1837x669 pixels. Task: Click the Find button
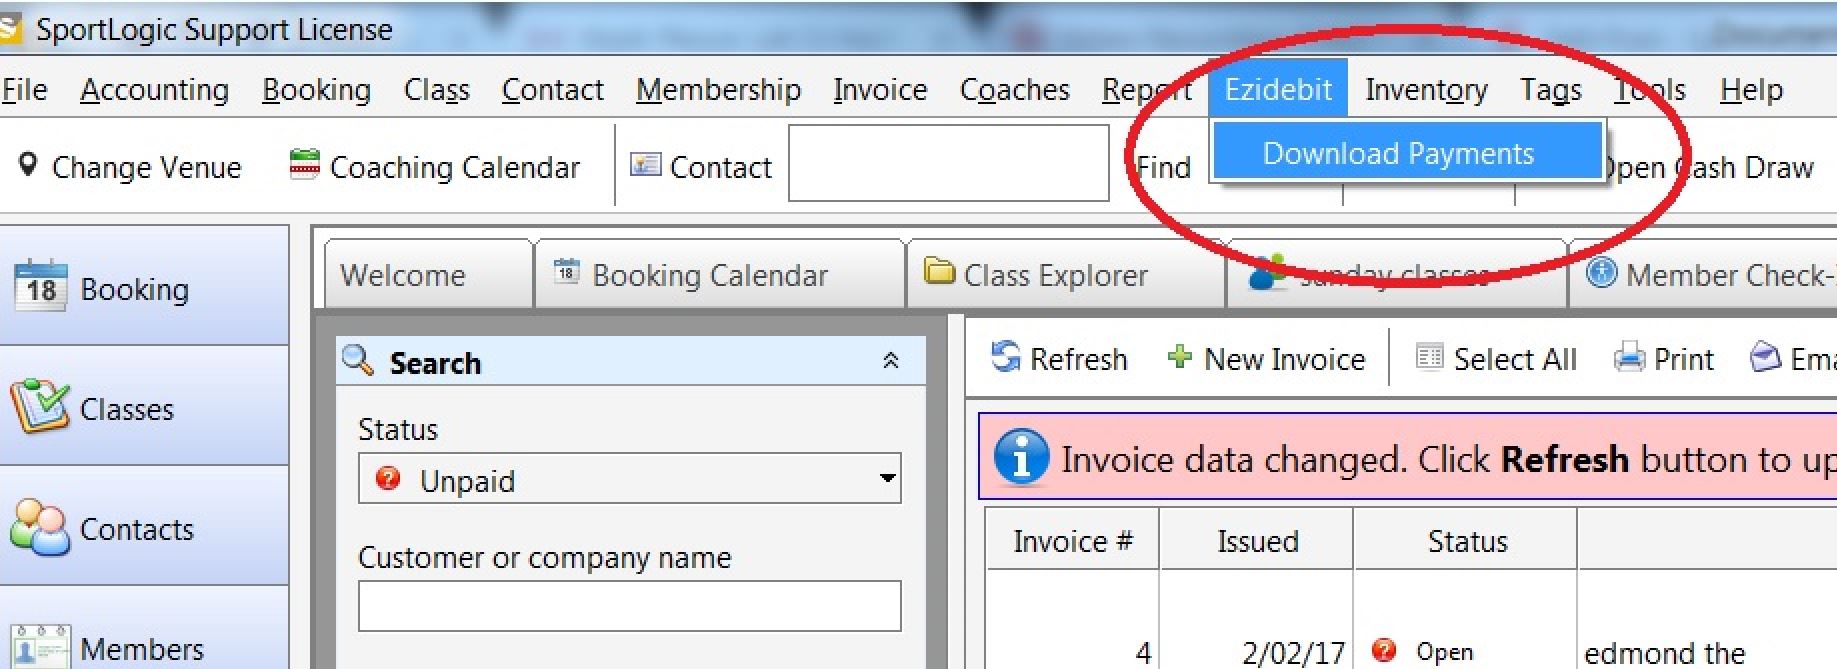[1164, 167]
